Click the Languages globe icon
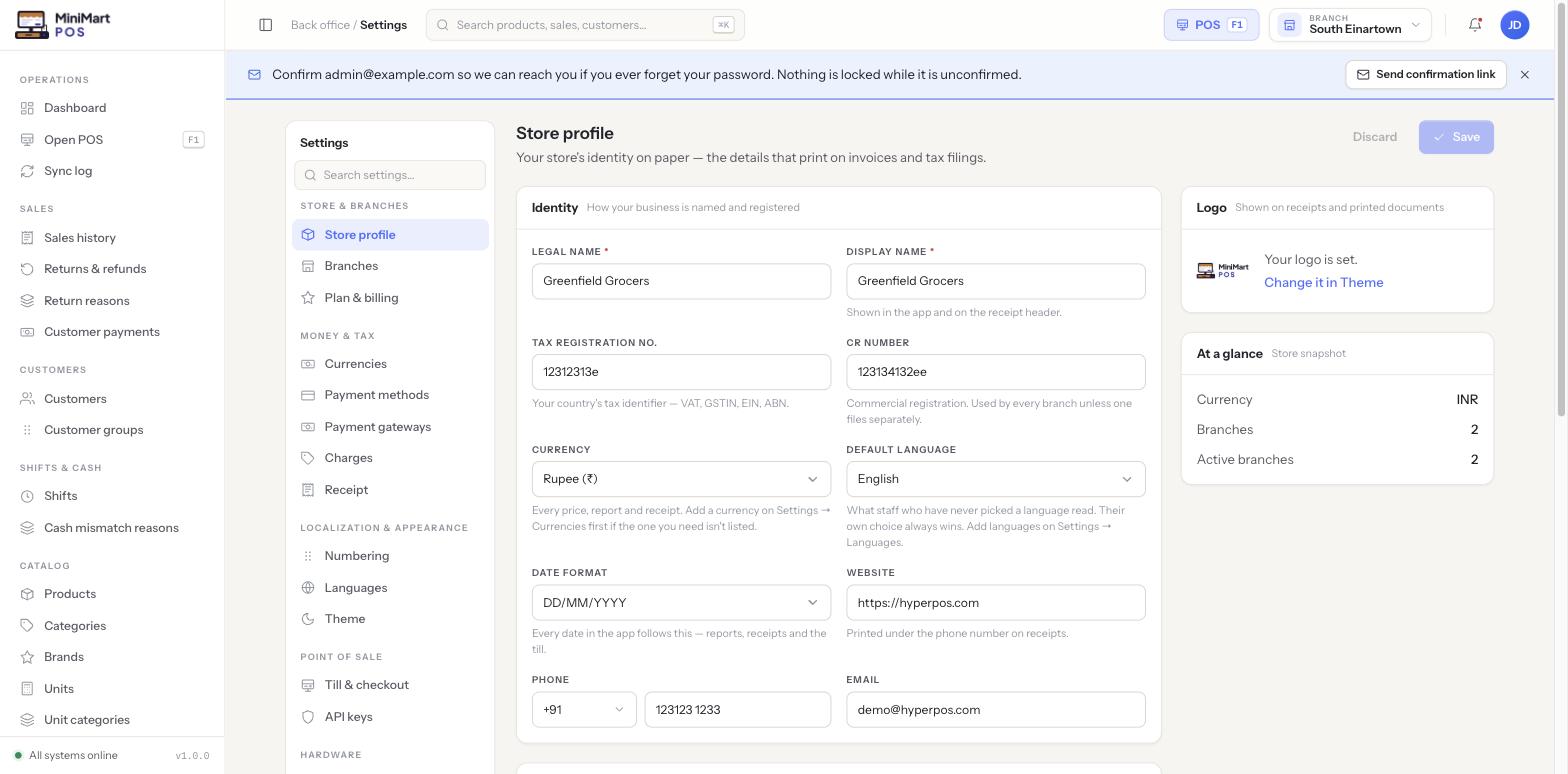This screenshot has width=1568, height=774. pyautogui.click(x=308, y=588)
